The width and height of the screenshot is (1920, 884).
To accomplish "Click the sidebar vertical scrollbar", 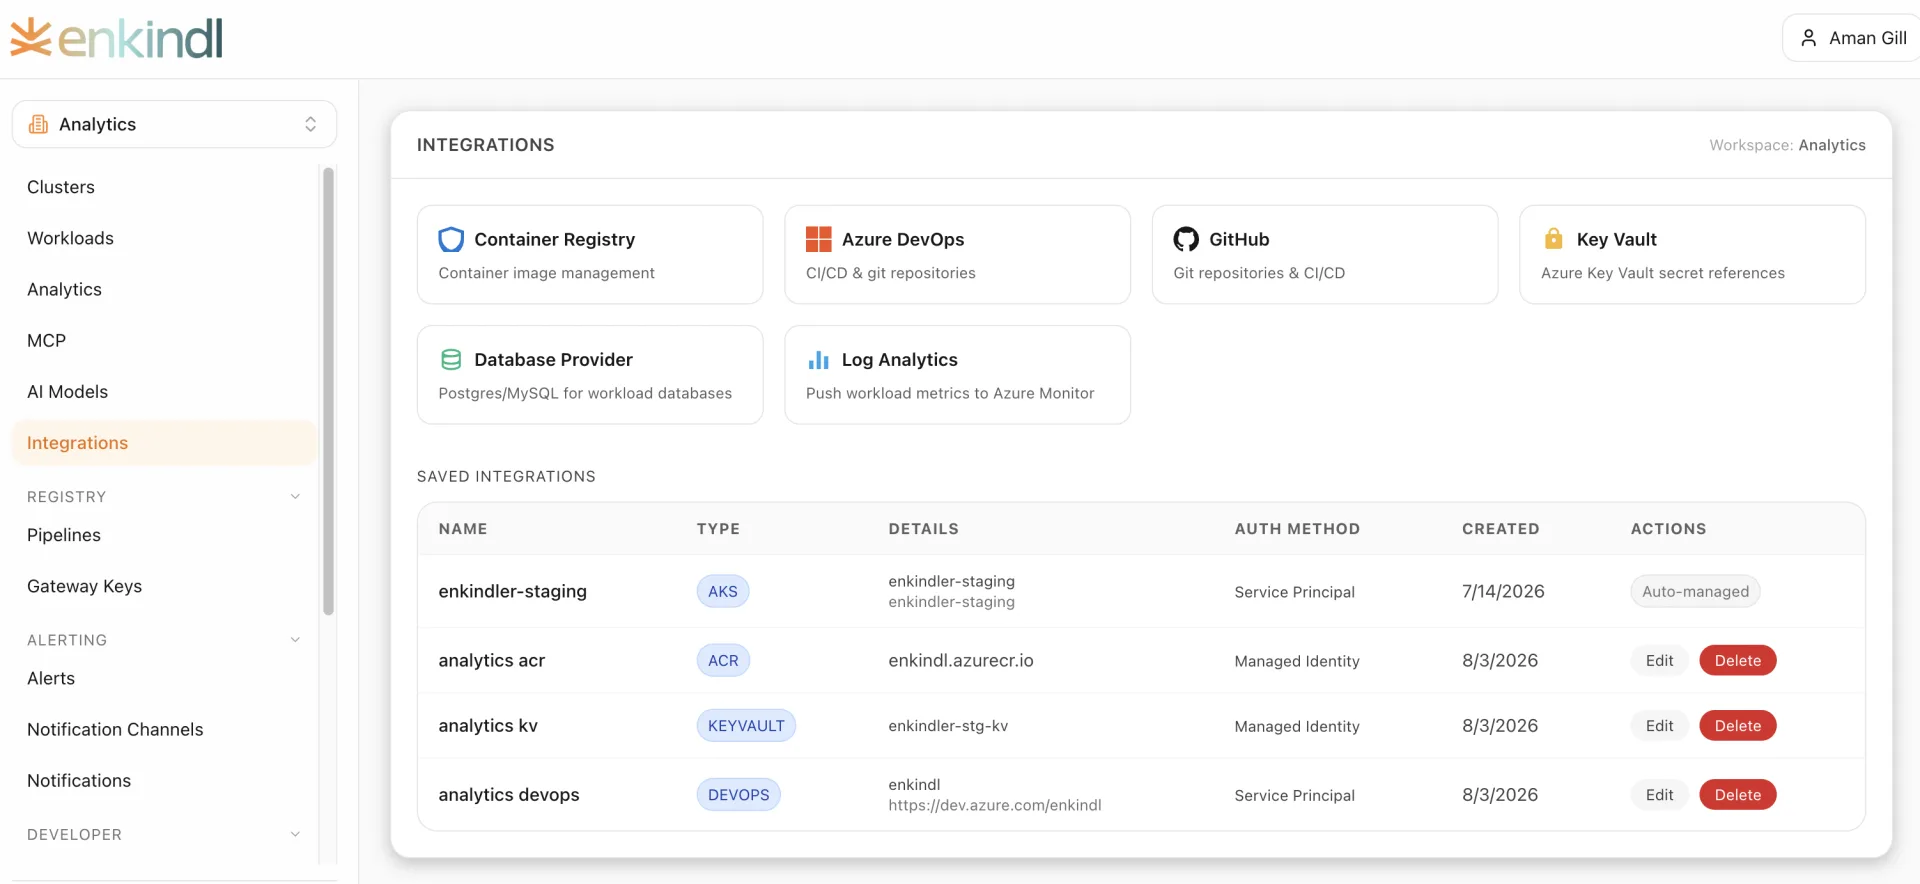I will (x=328, y=390).
